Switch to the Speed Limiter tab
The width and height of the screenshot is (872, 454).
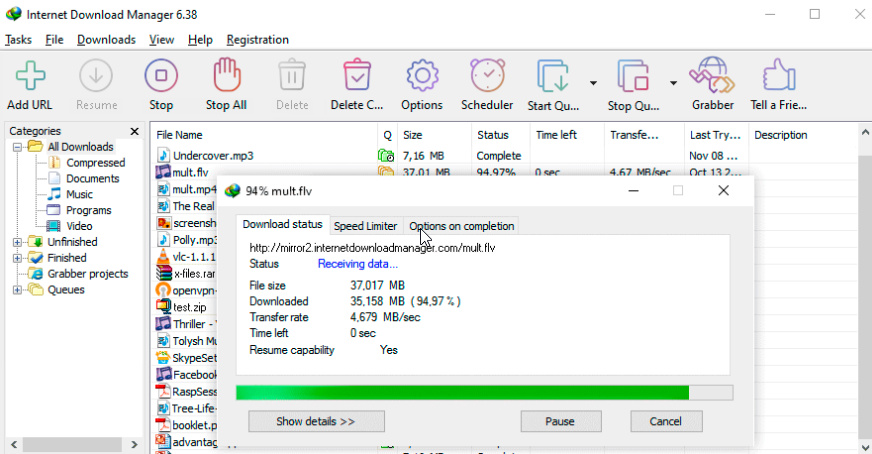(x=365, y=226)
